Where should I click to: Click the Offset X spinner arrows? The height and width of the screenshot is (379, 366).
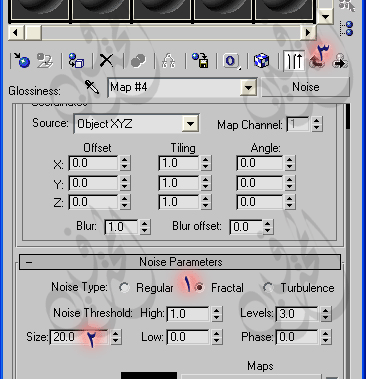[125, 163]
